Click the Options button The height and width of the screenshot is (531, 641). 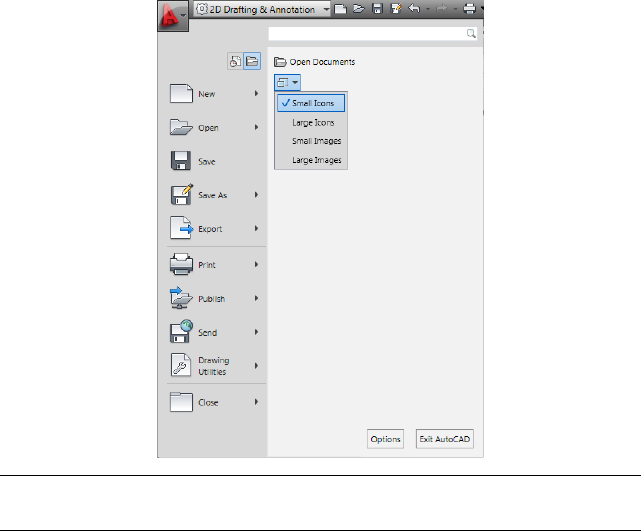pos(385,439)
